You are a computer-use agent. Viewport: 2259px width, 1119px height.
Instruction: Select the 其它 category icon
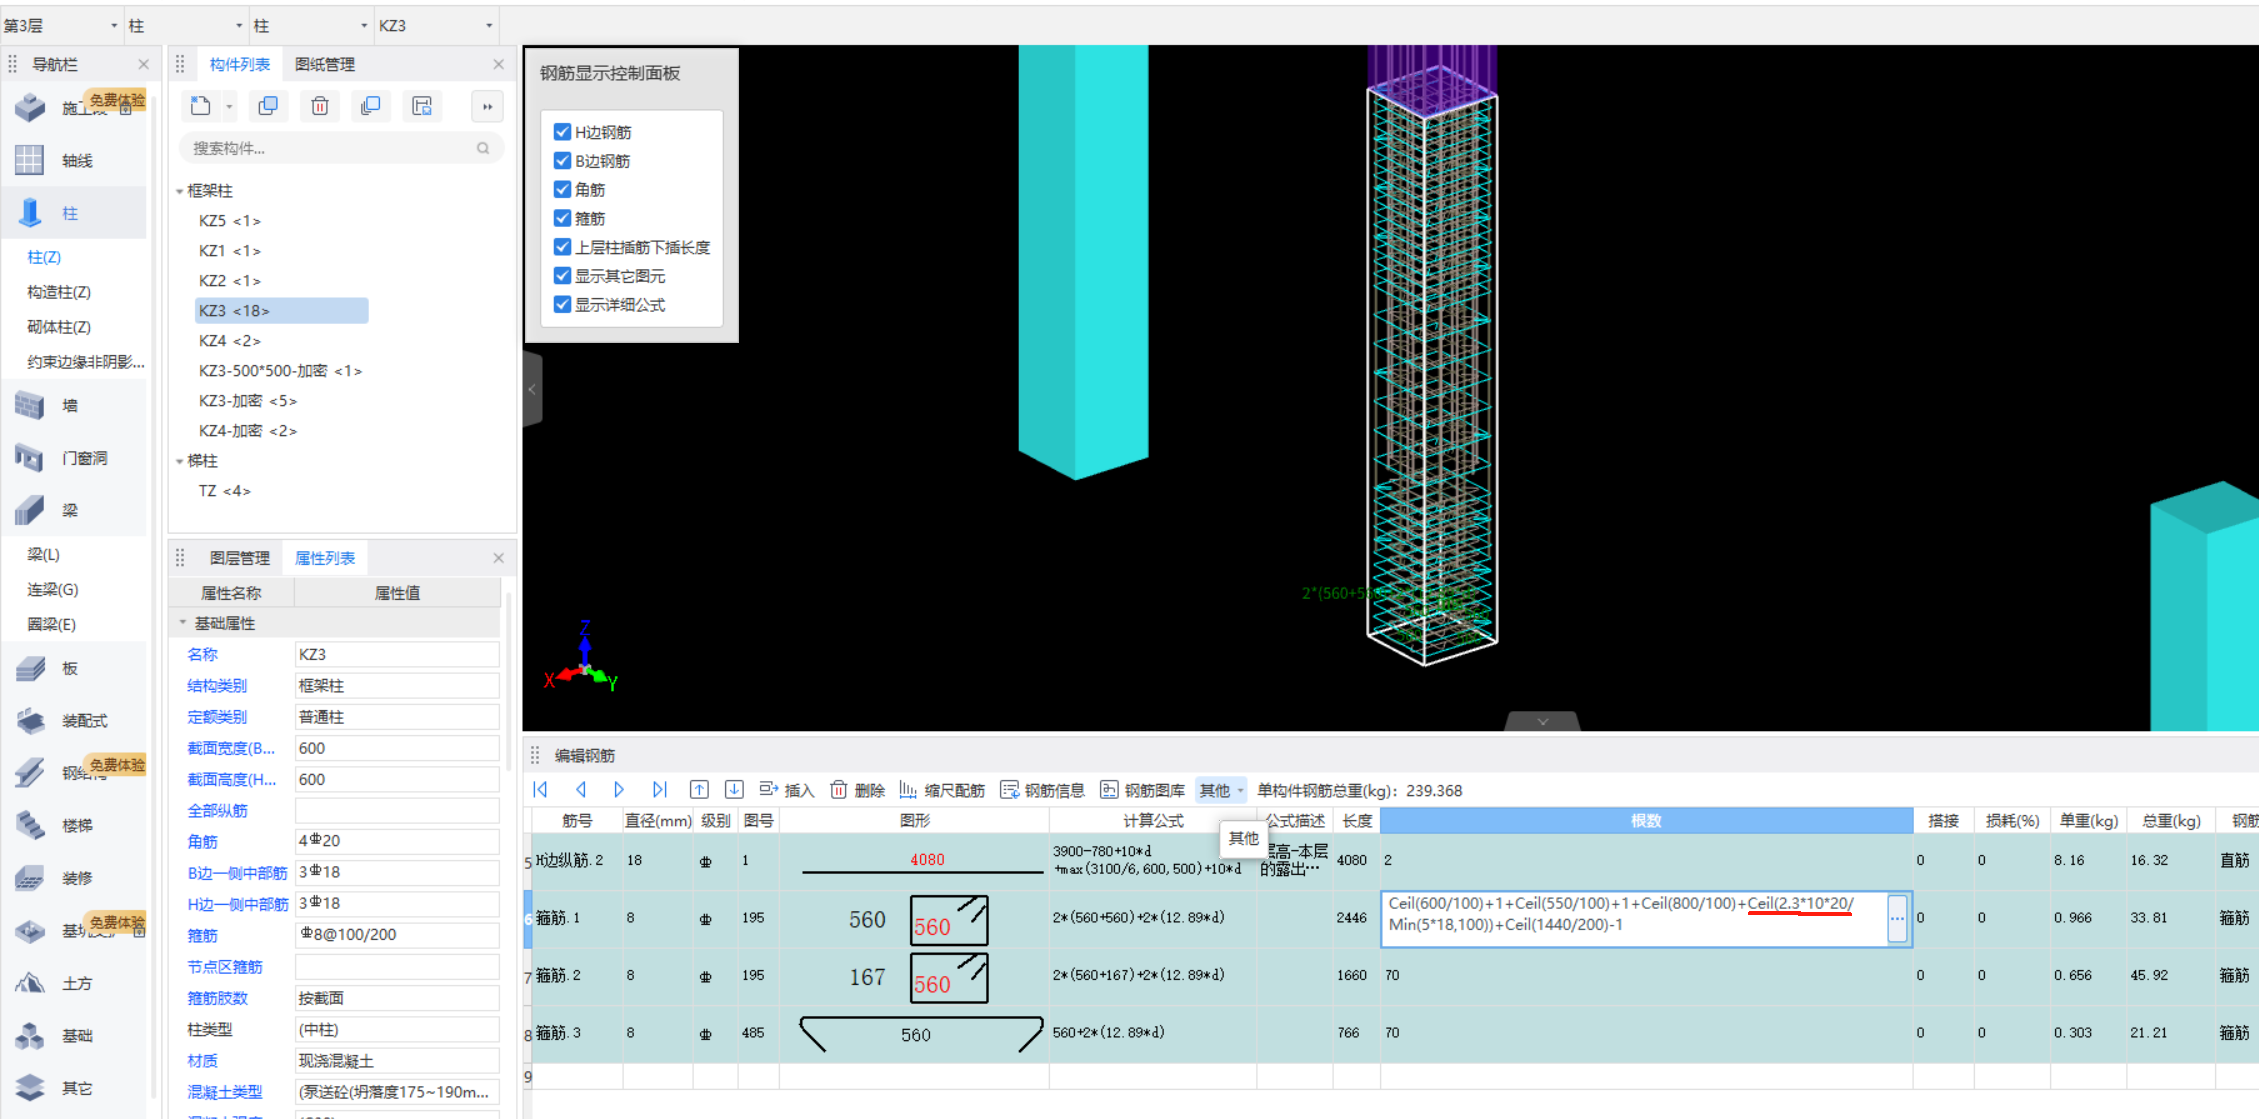[29, 1088]
